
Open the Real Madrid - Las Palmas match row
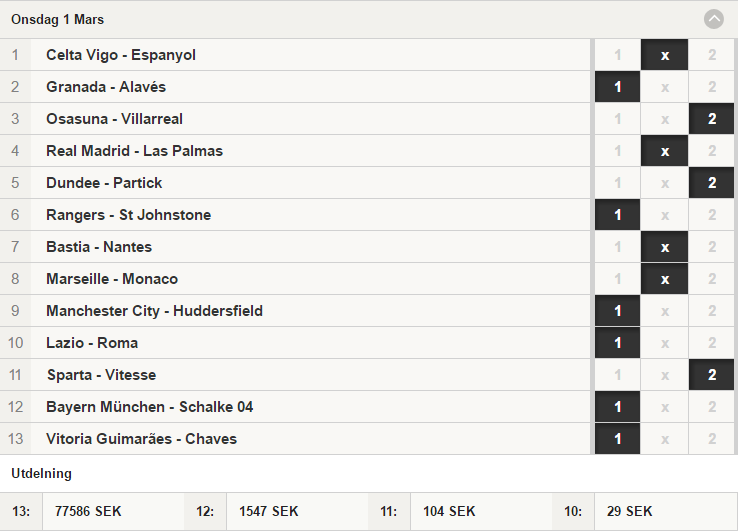pos(295,151)
